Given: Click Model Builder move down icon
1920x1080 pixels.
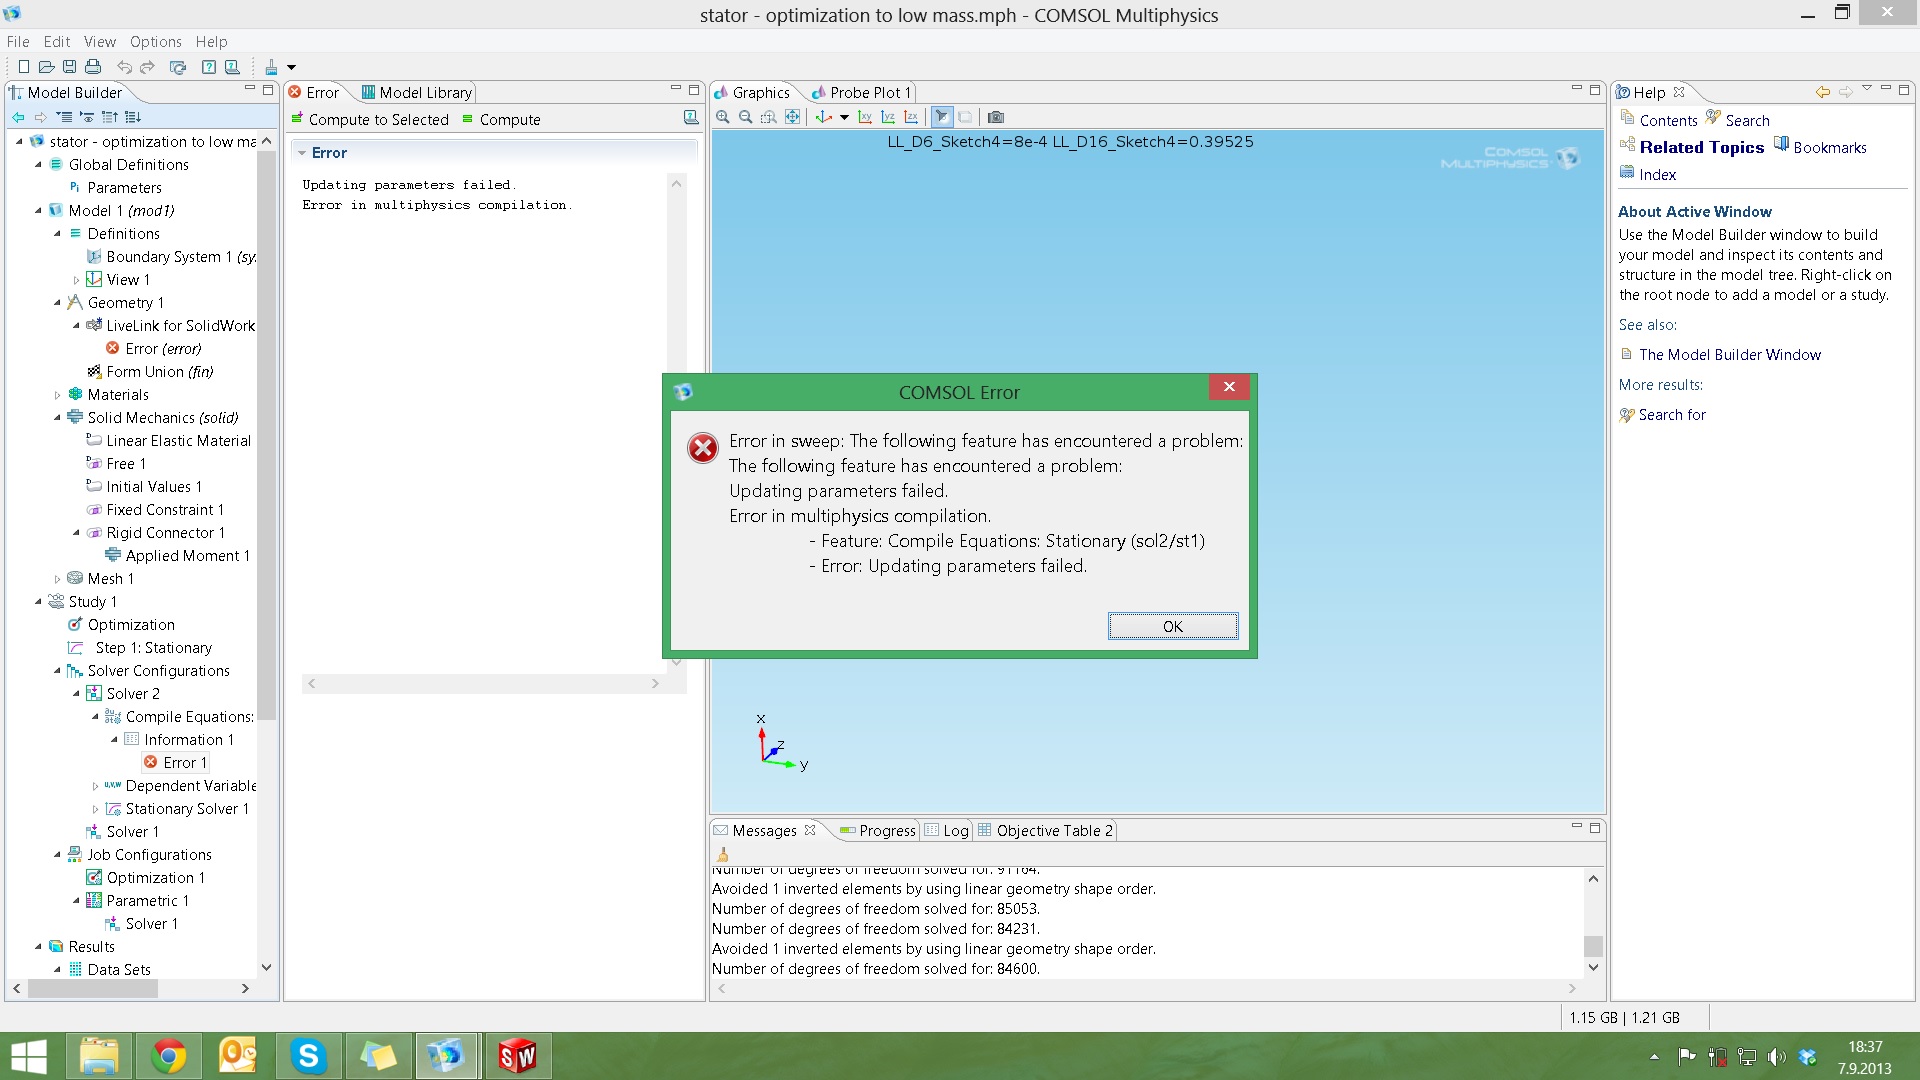Looking at the screenshot, I should pyautogui.click(x=133, y=117).
